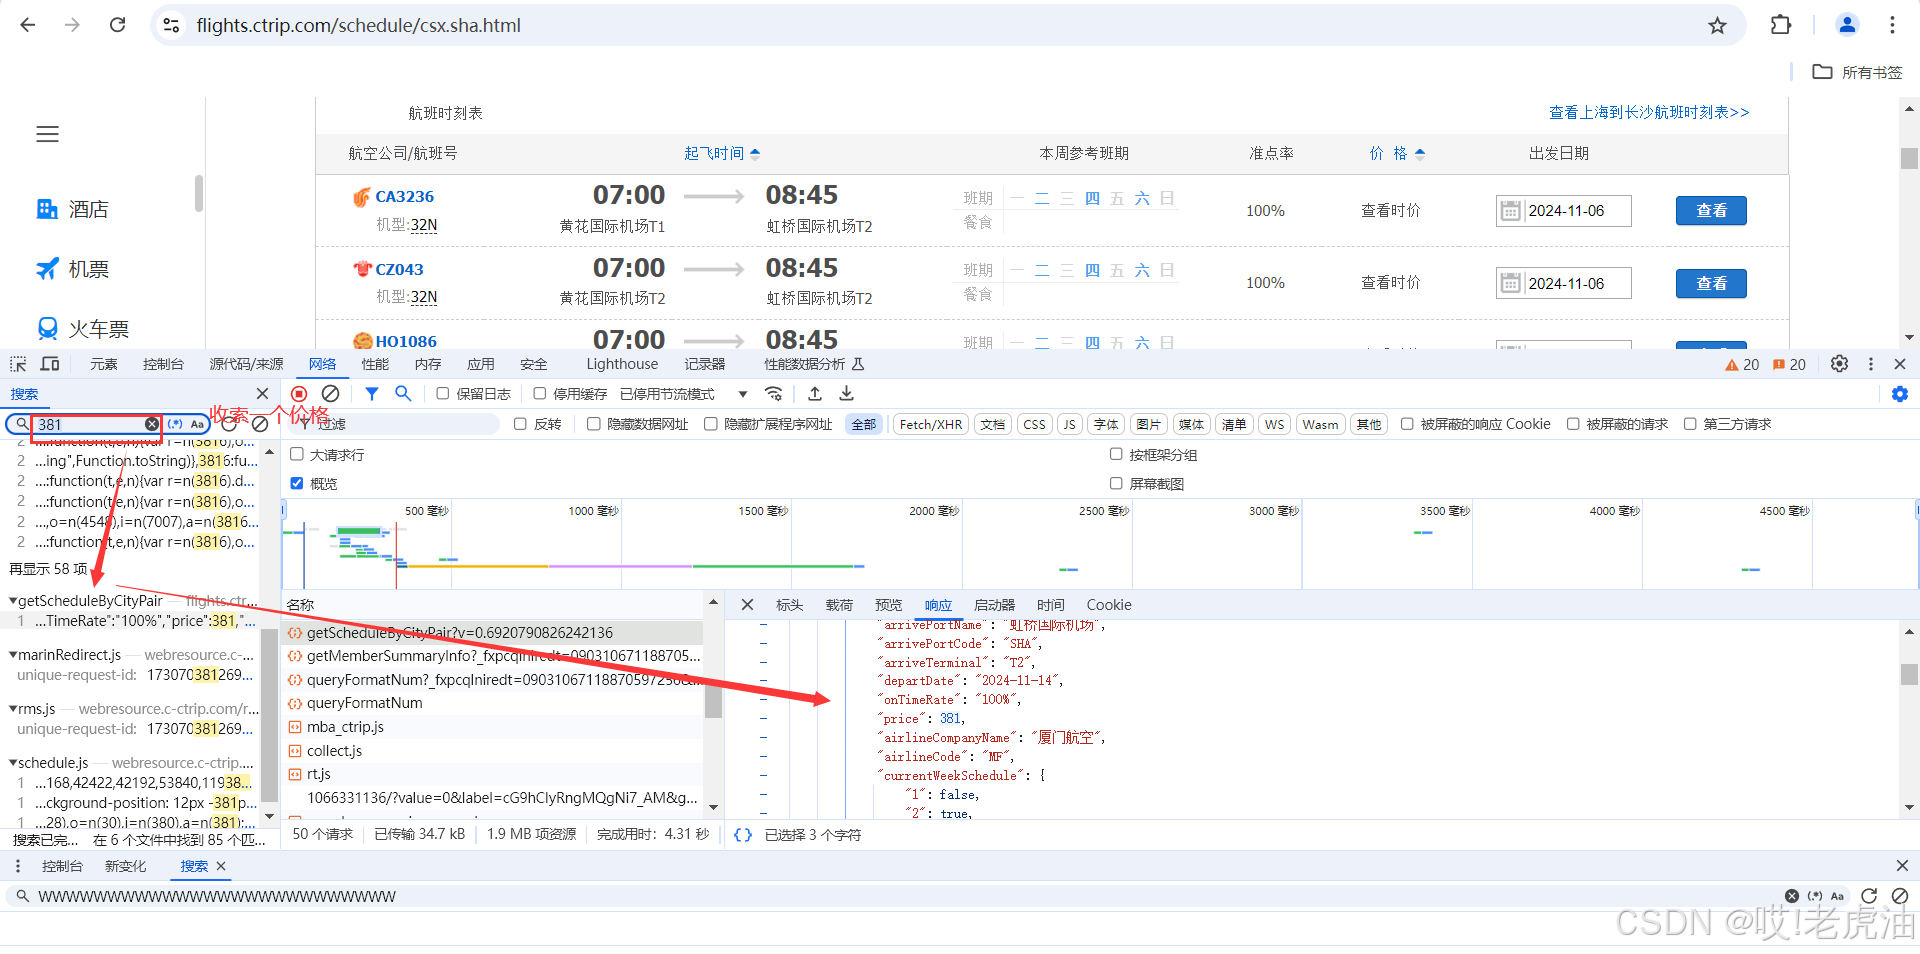The image size is (1920, 954).
Task: Open the 酒店 sidebar link
Action: [x=73, y=209]
